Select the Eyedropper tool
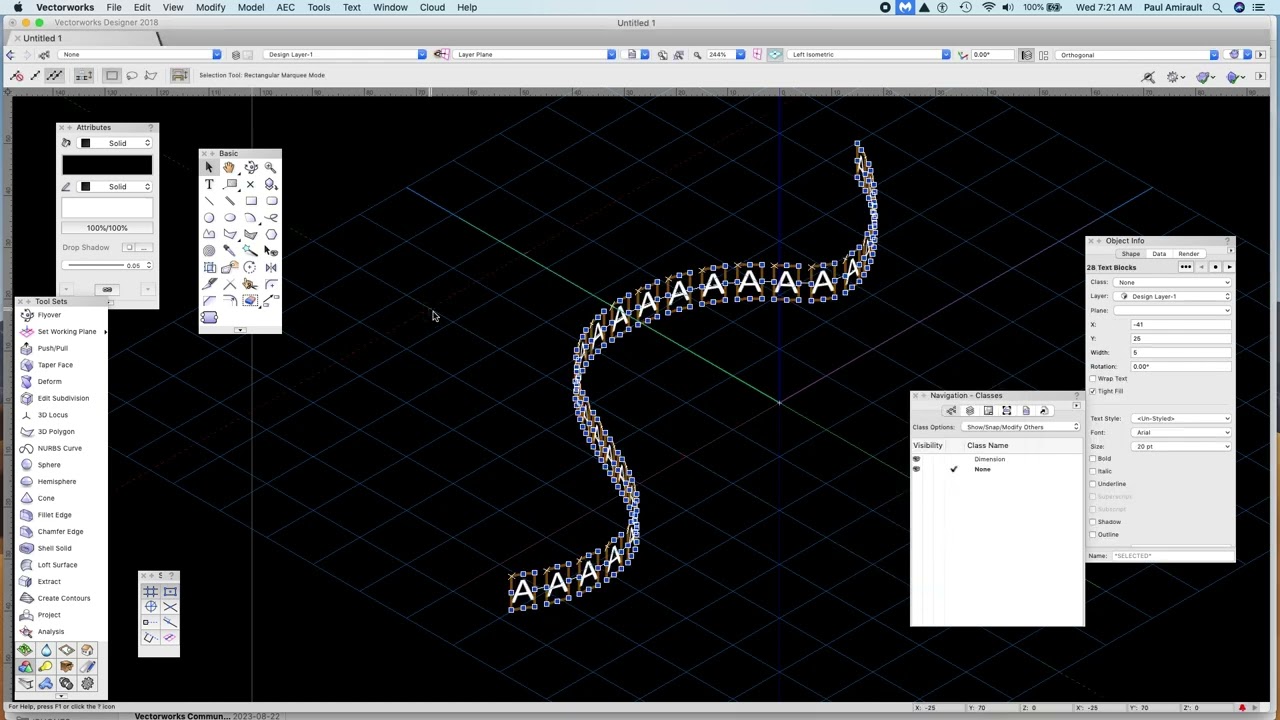Viewport: 1280px width, 720px height. [x=229, y=251]
